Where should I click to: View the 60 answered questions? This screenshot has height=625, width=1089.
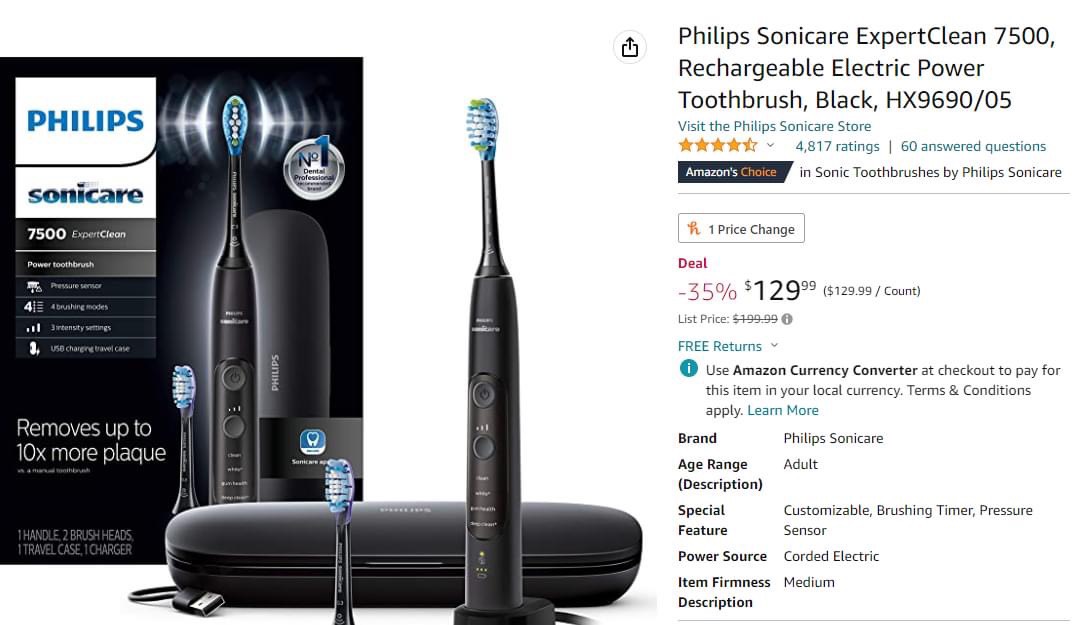[973, 147]
